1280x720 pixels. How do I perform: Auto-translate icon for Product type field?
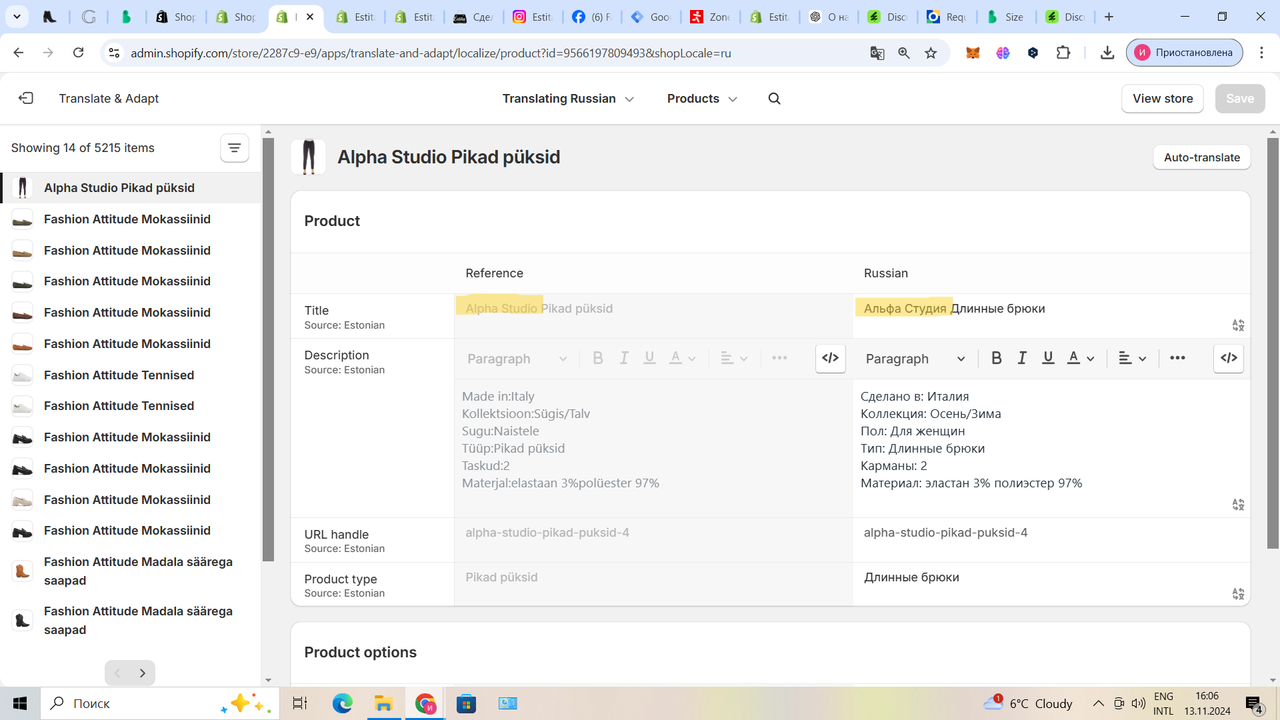tap(1238, 594)
